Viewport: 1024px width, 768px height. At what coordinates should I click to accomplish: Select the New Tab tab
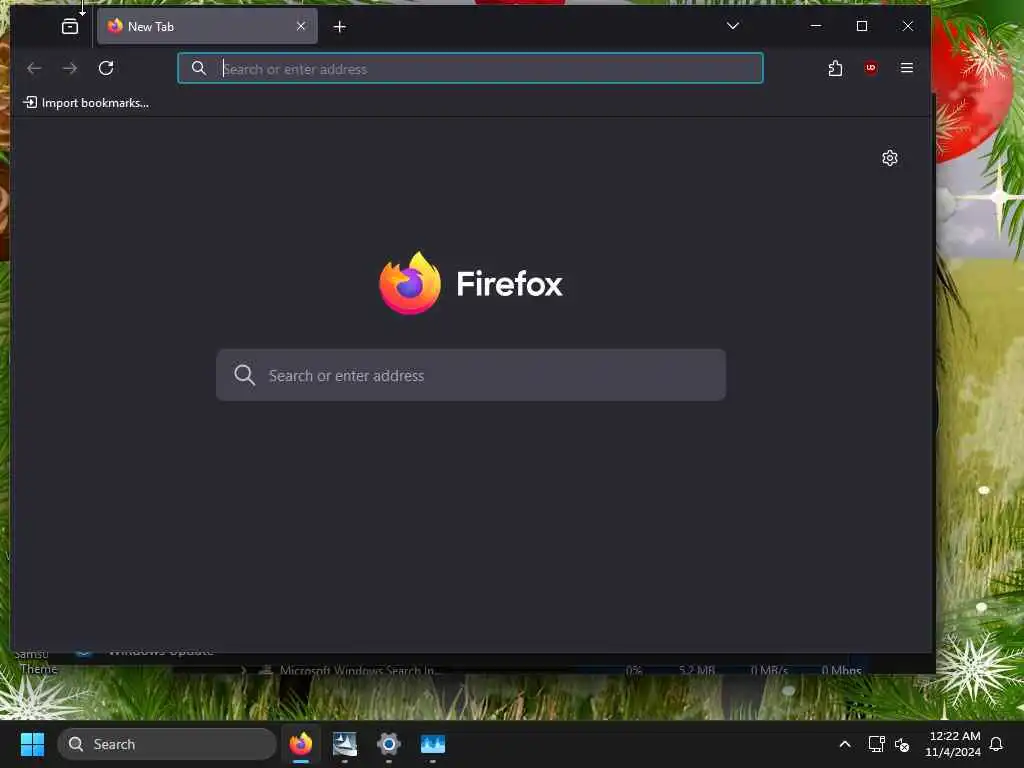pos(207,27)
